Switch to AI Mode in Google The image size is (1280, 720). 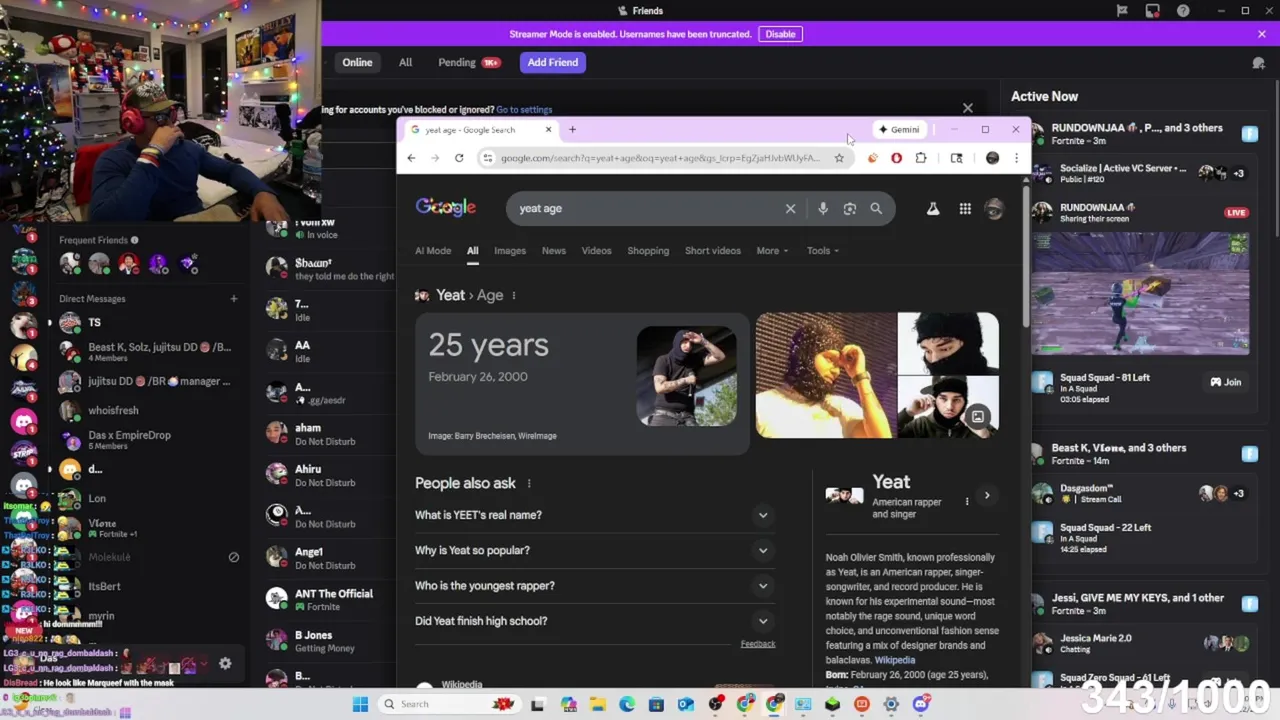[433, 251]
